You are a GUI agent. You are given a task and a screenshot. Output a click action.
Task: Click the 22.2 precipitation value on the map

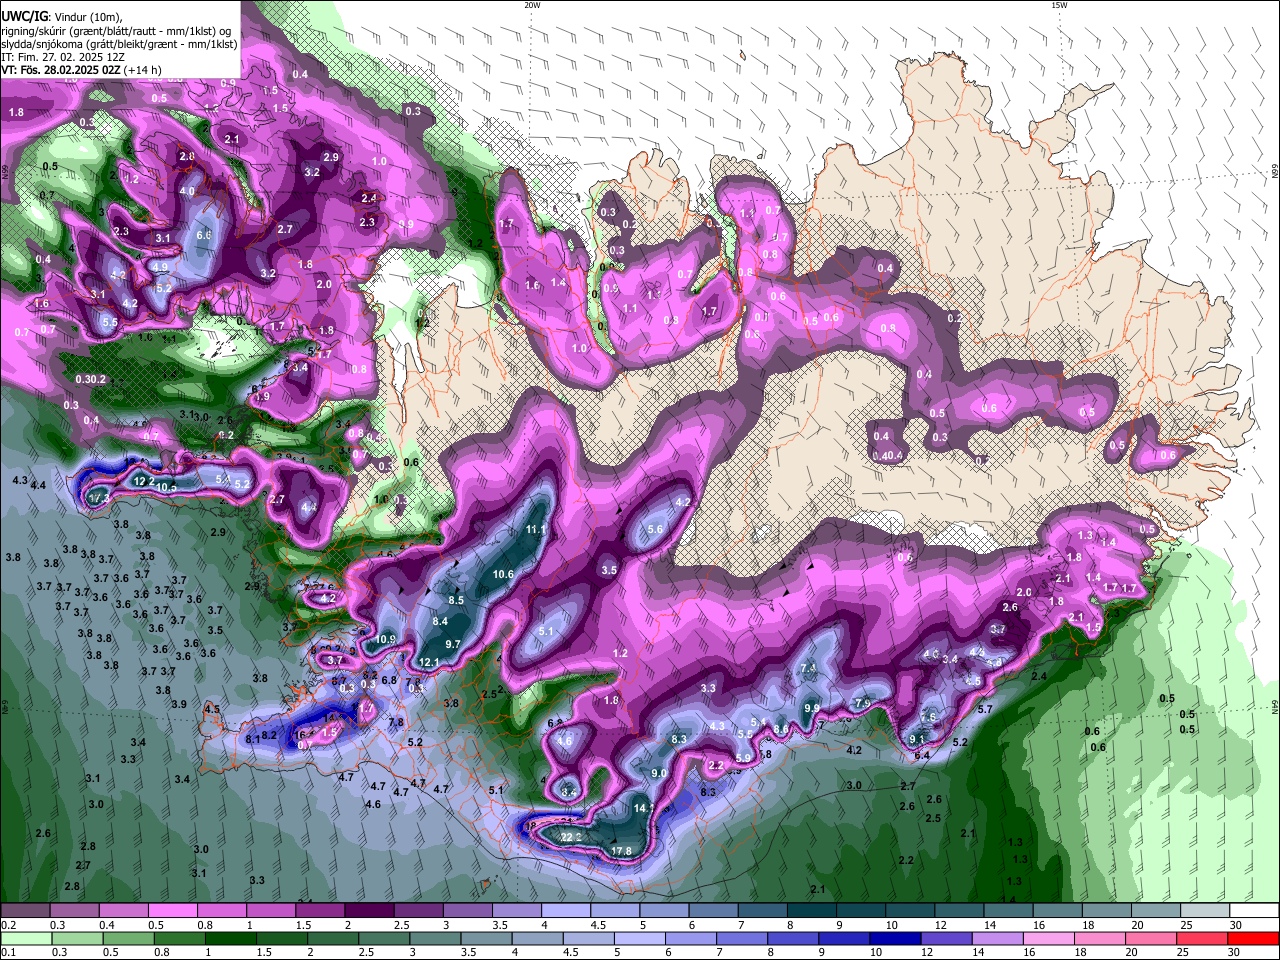coord(571,837)
